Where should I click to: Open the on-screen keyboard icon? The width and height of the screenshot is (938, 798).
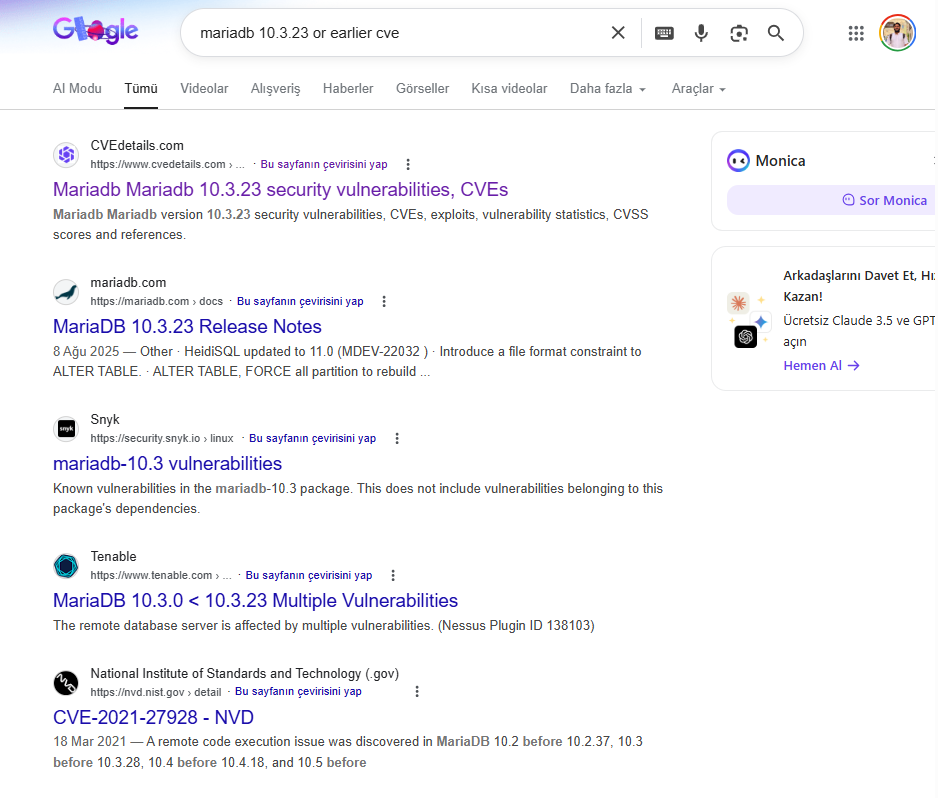click(664, 33)
